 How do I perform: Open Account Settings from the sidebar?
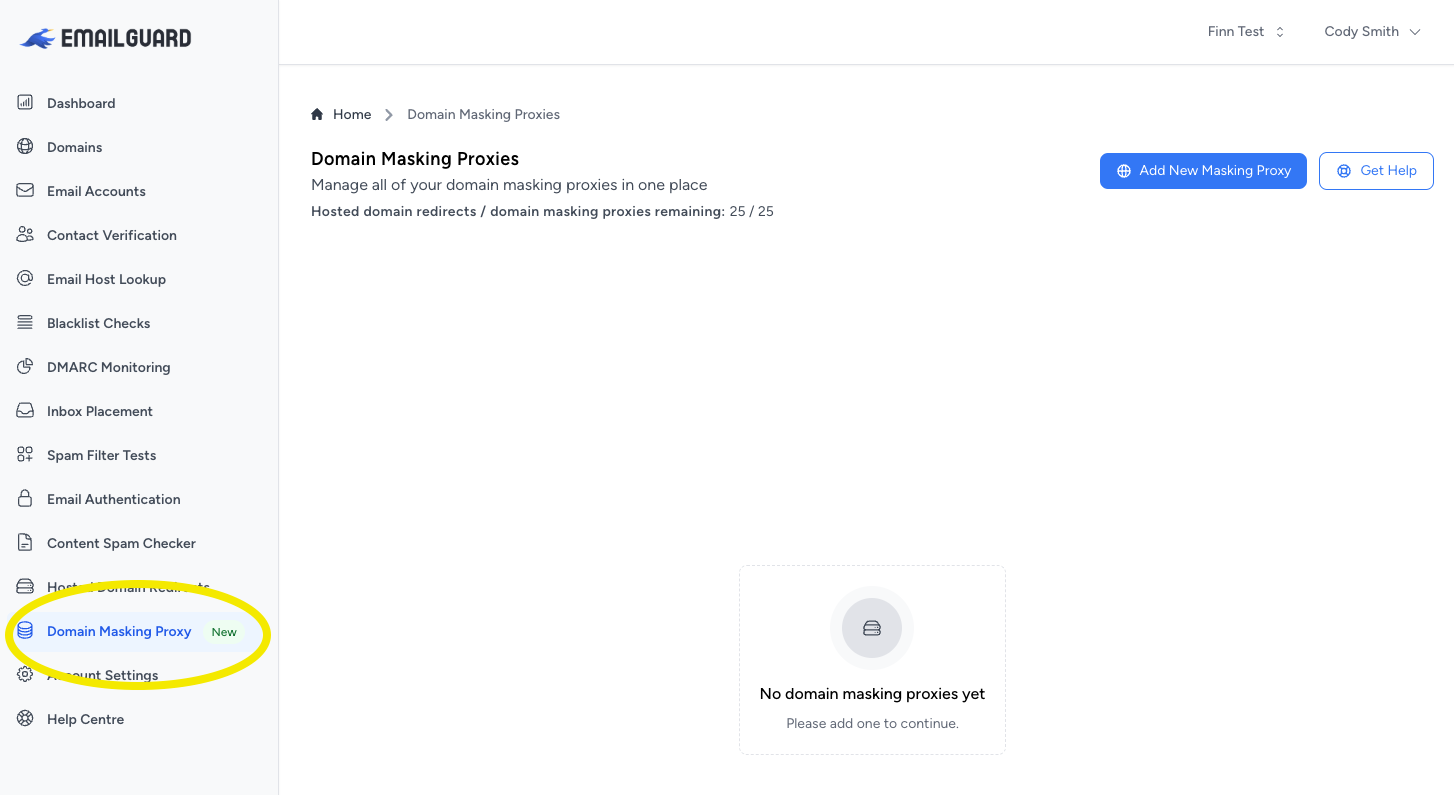click(x=102, y=675)
